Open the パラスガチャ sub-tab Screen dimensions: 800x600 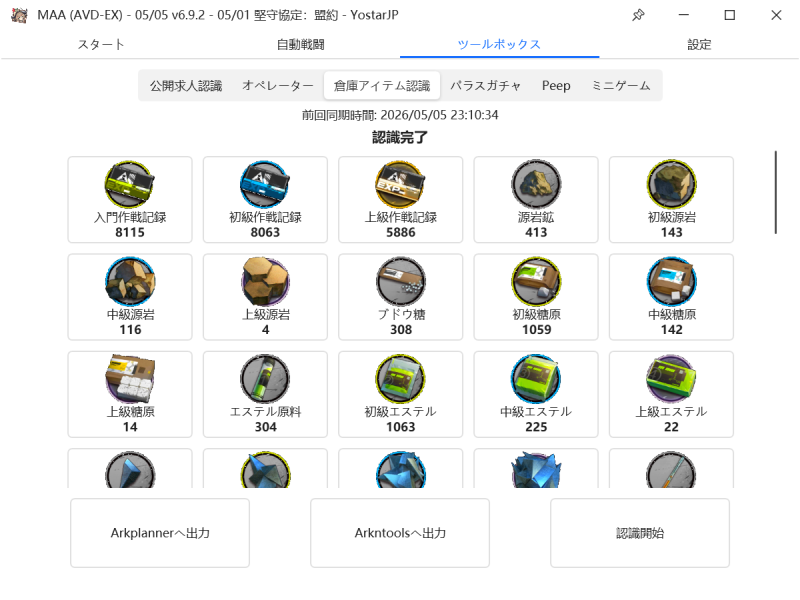pos(485,85)
